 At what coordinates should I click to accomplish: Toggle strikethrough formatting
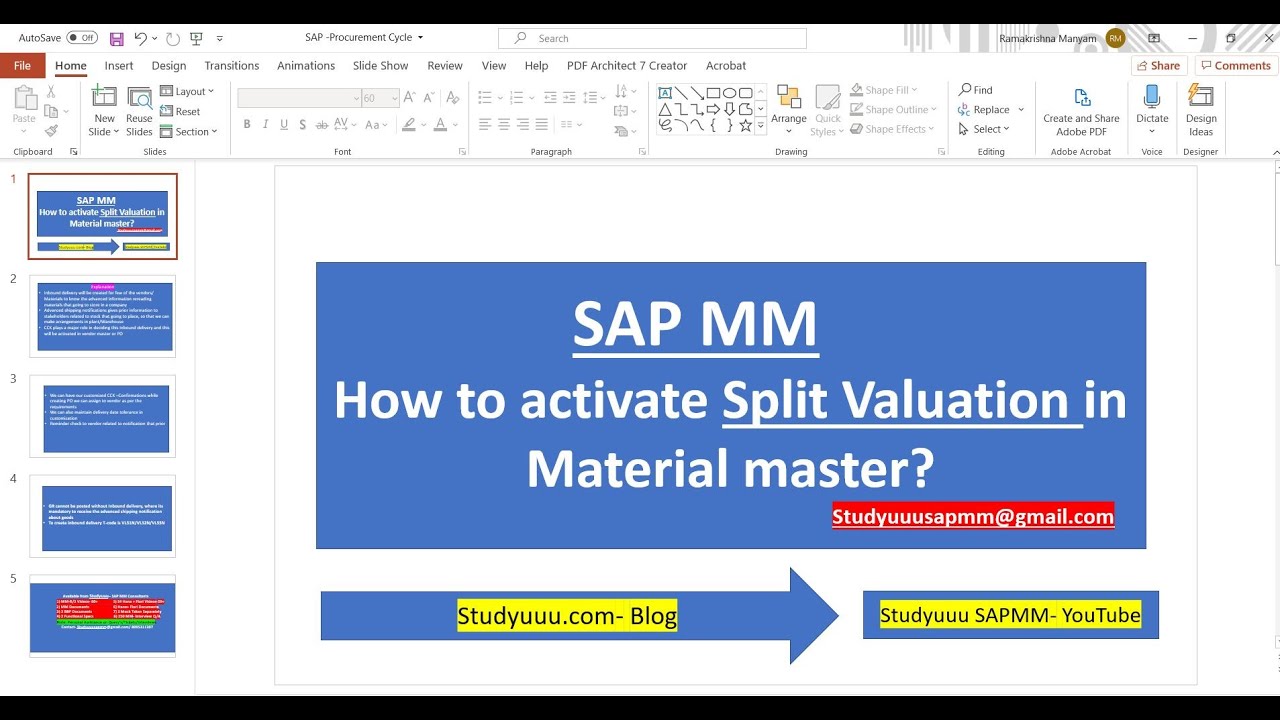point(324,125)
